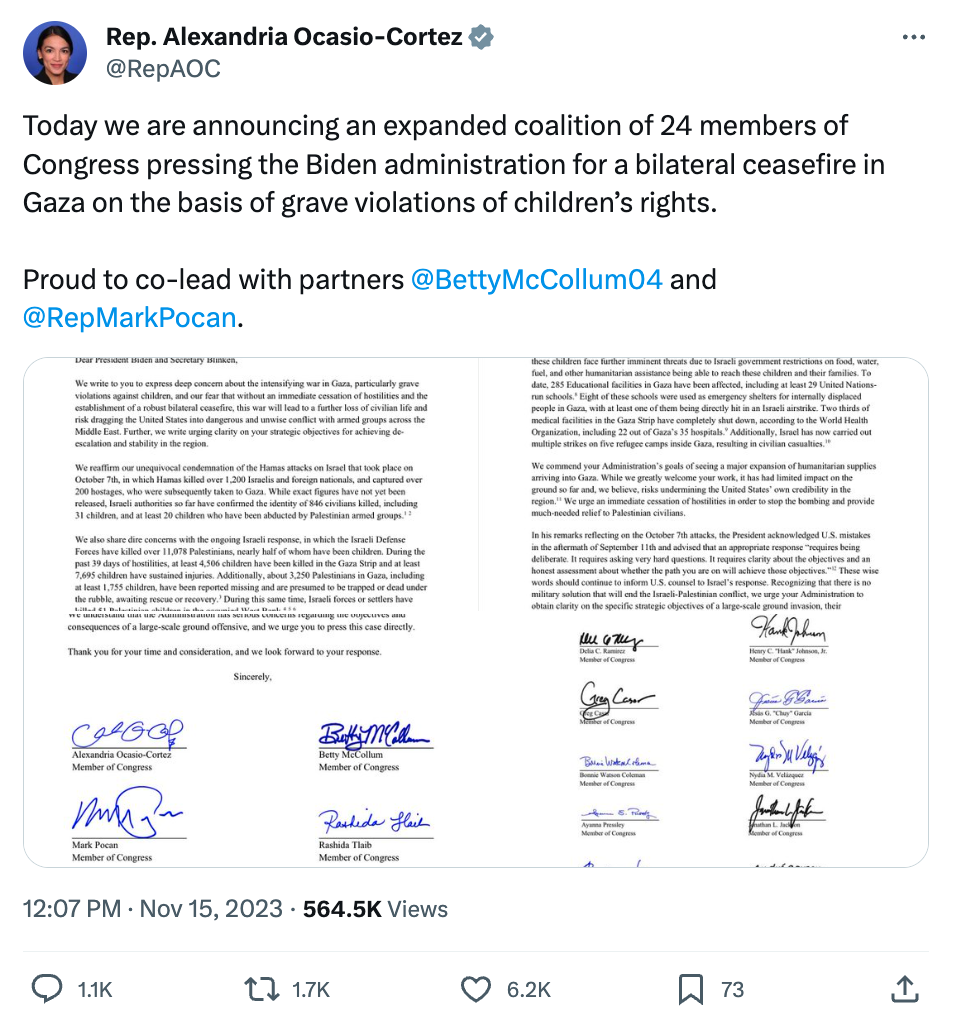Image resolution: width=954 pixels, height=1024 pixels.
Task: Click the 1.1K replies count
Action: (x=95, y=989)
